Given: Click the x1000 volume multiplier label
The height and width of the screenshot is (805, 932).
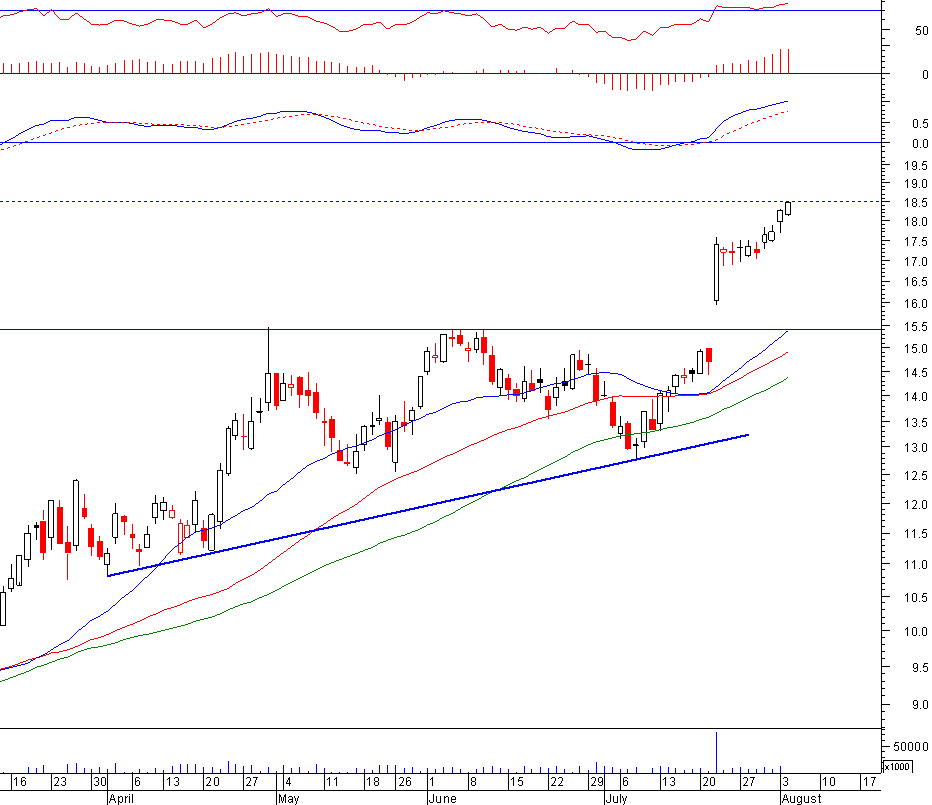Looking at the screenshot, I should [x=897, y=766].
